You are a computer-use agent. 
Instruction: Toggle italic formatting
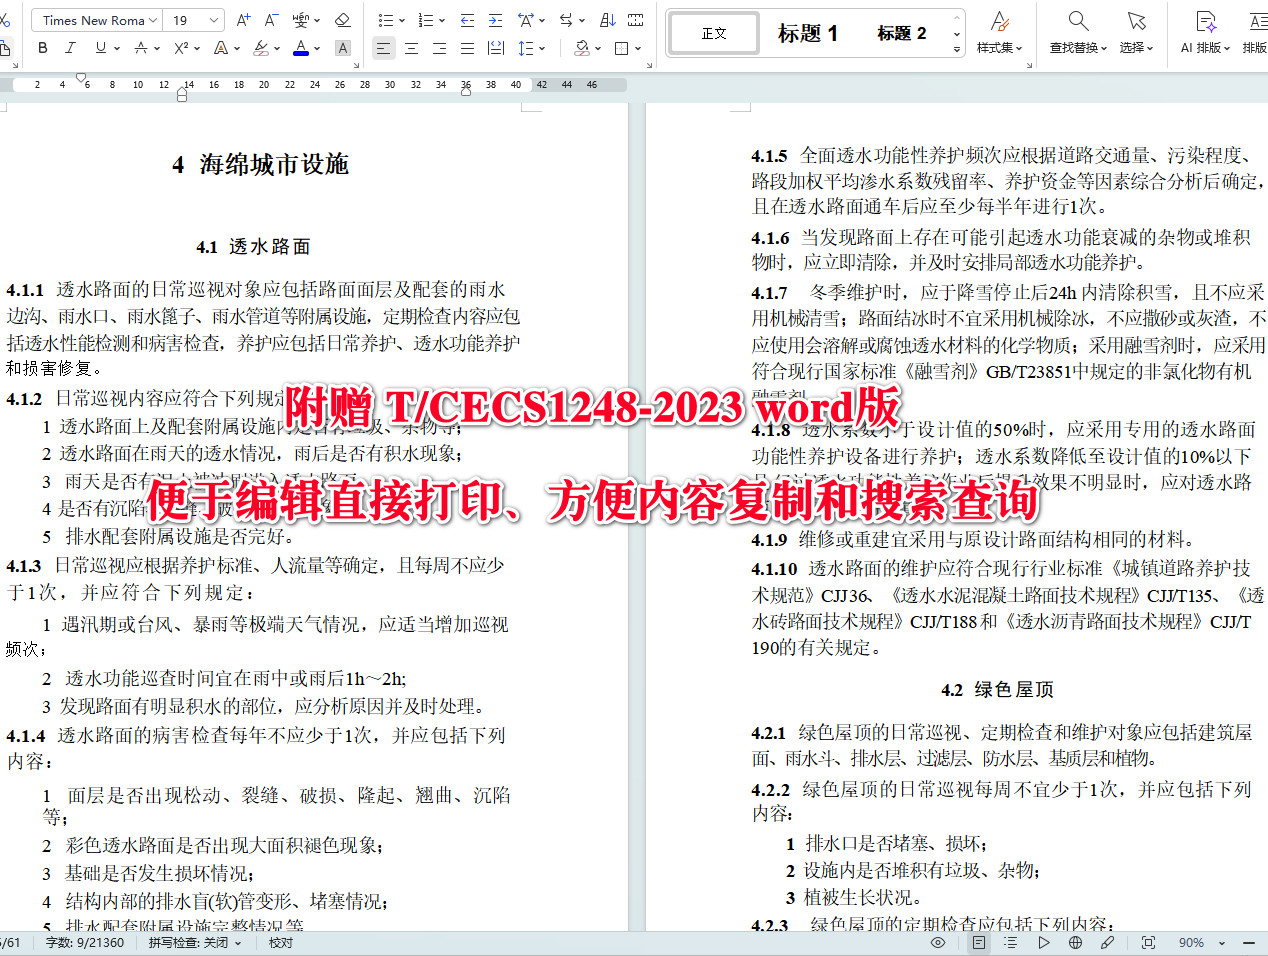[70, 48]
